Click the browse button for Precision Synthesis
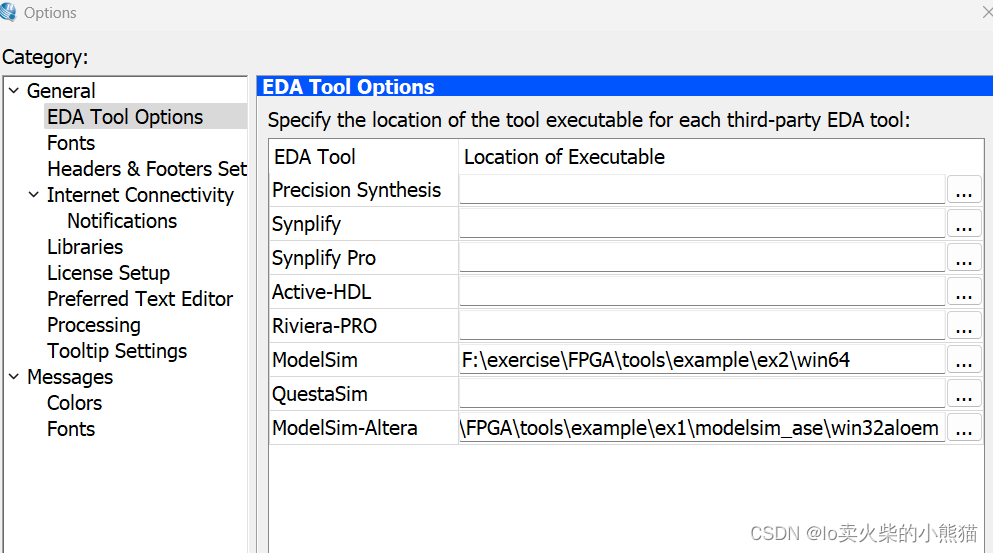 pyautogui.click(x=964, y=190)
